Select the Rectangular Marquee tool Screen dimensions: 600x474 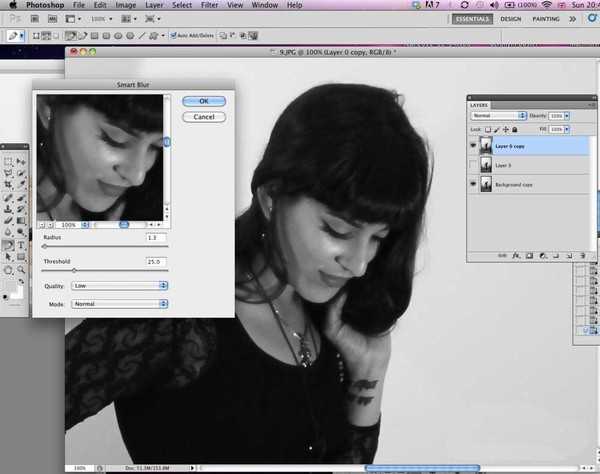(x=8, y=160)
